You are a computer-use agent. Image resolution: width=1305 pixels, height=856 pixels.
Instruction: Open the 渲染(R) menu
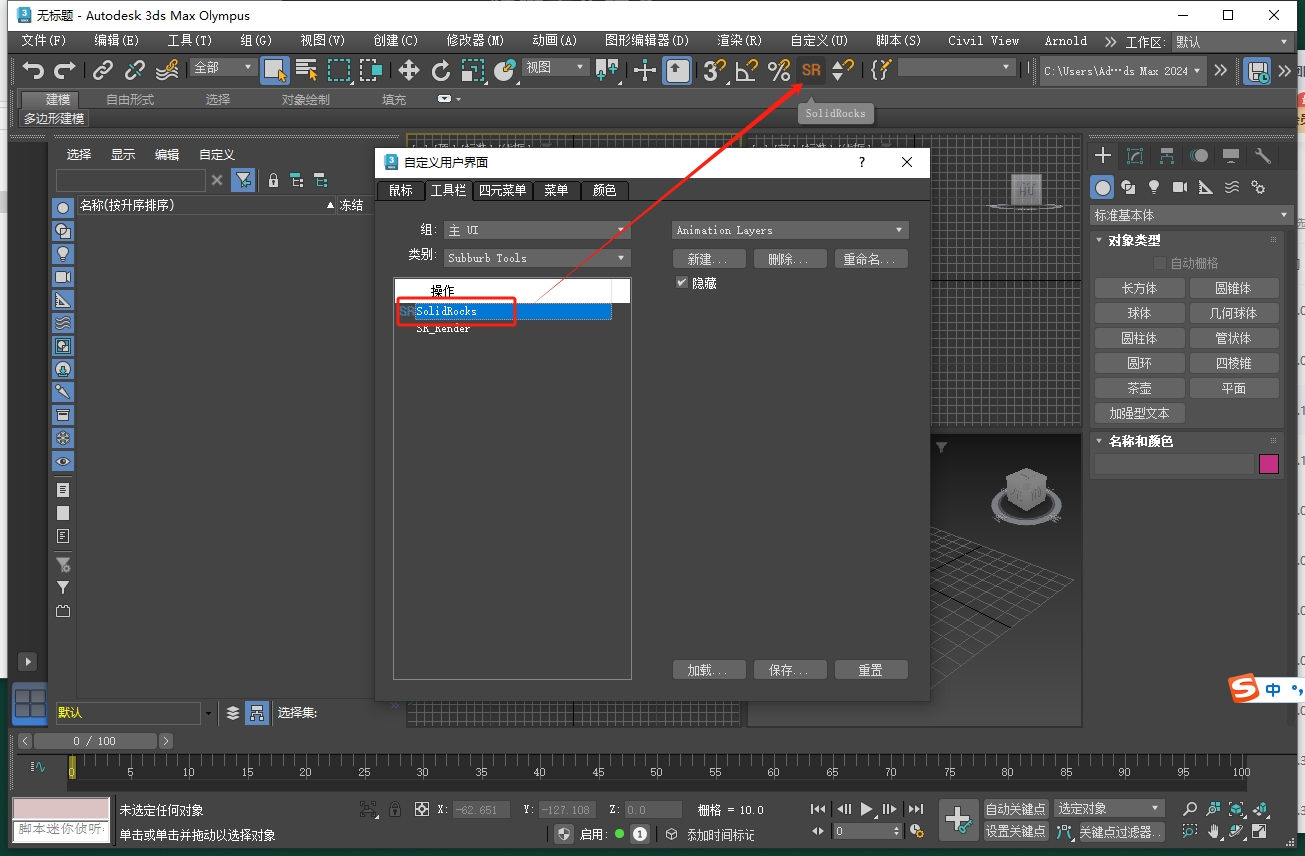739,41
